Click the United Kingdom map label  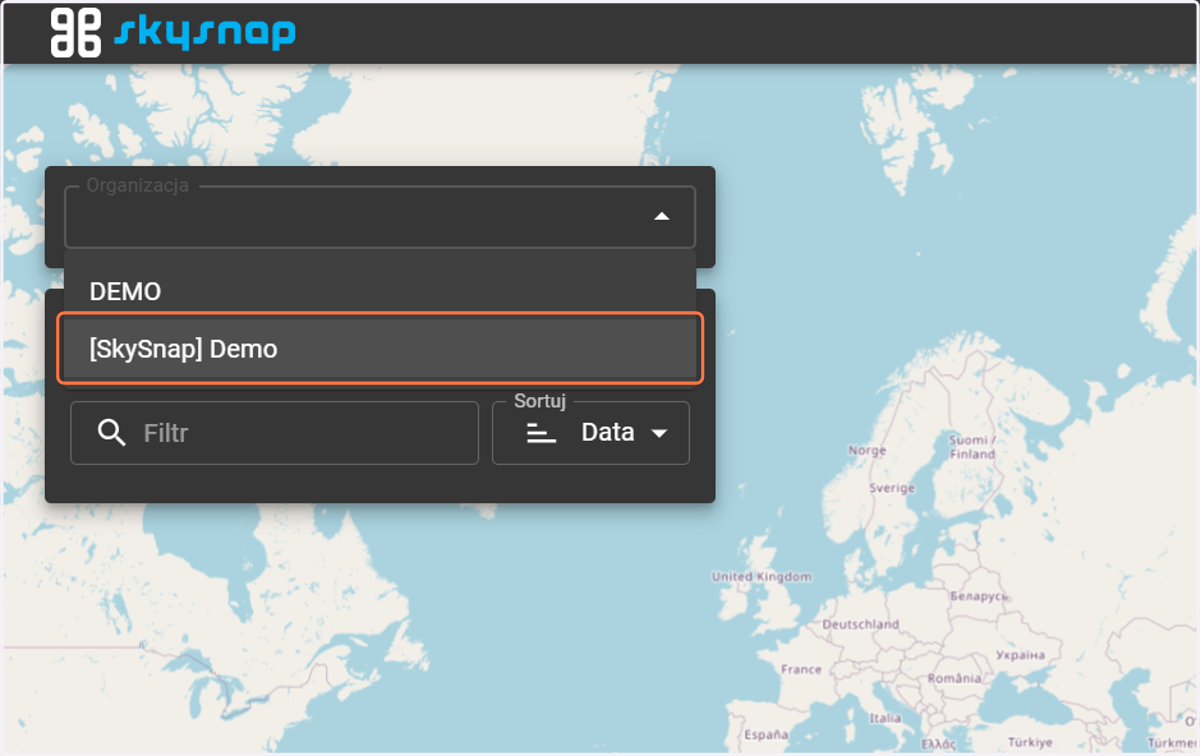click(x=761, y=577)
